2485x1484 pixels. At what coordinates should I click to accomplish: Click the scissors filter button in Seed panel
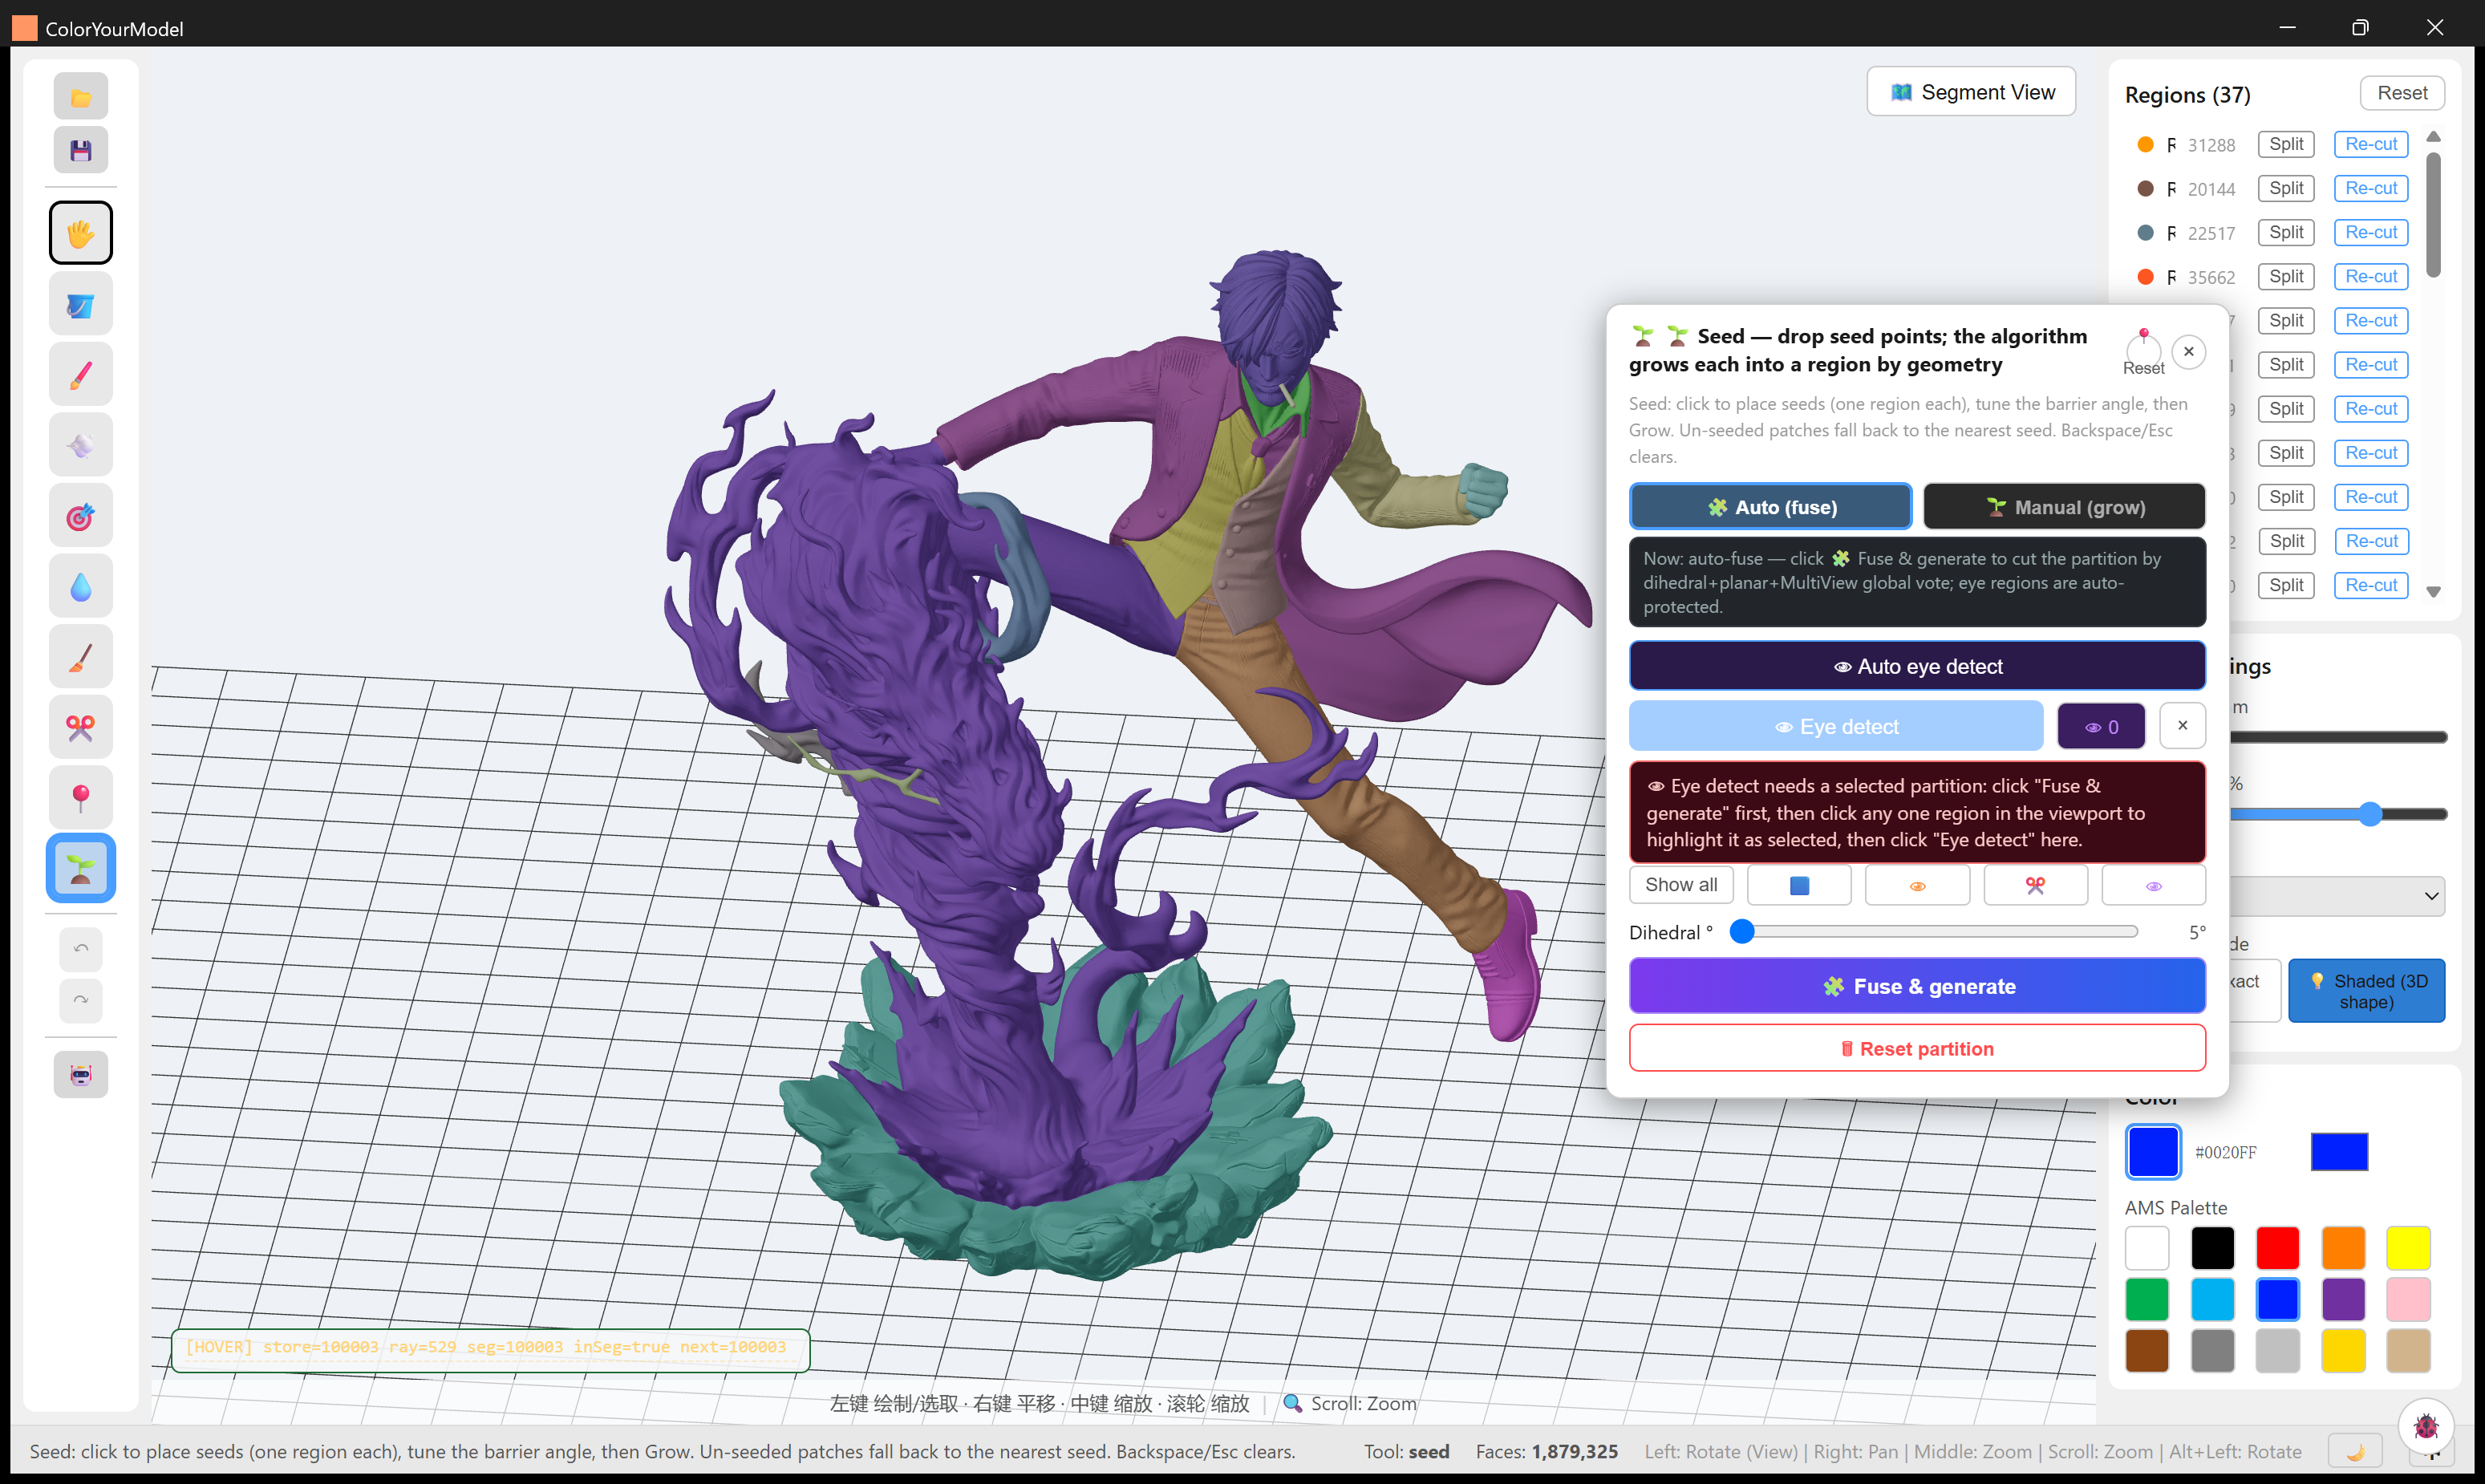(2035, 885)
